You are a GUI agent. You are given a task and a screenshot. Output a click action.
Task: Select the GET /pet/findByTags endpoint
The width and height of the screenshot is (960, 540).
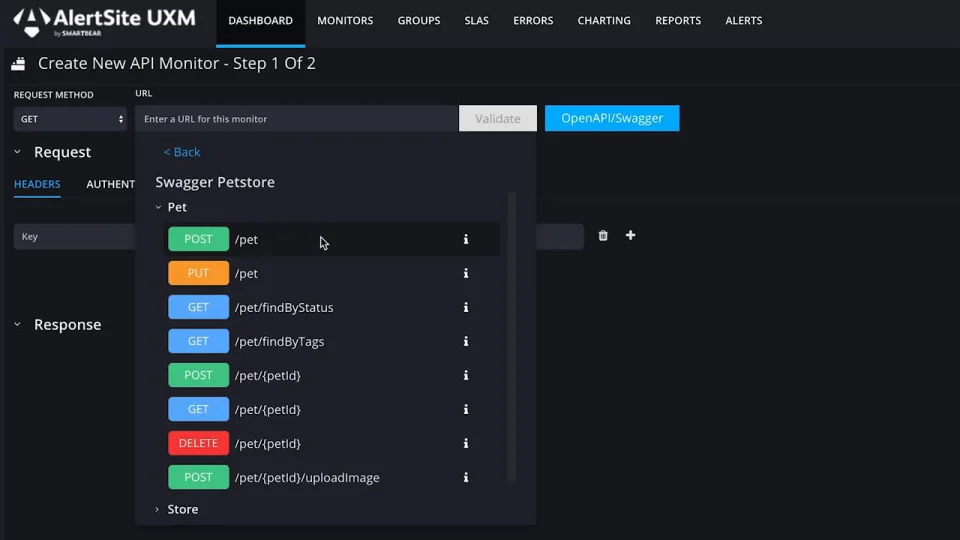pos(334,341)
